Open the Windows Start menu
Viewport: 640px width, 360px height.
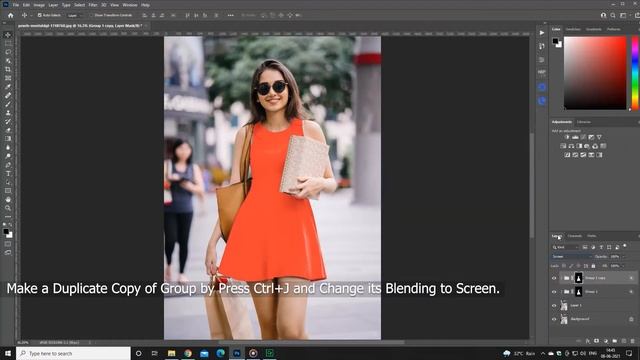tap(8, 353)
